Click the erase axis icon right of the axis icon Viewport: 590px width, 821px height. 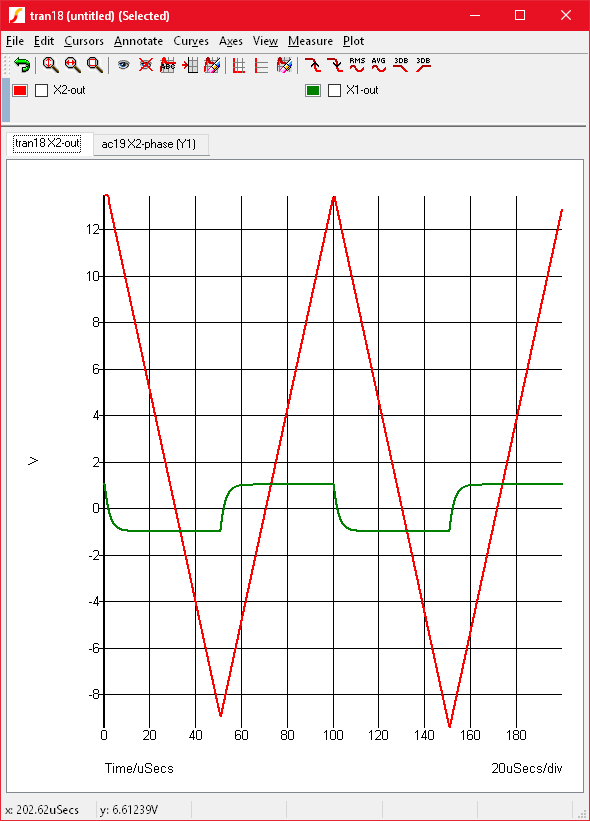(284, 65)
